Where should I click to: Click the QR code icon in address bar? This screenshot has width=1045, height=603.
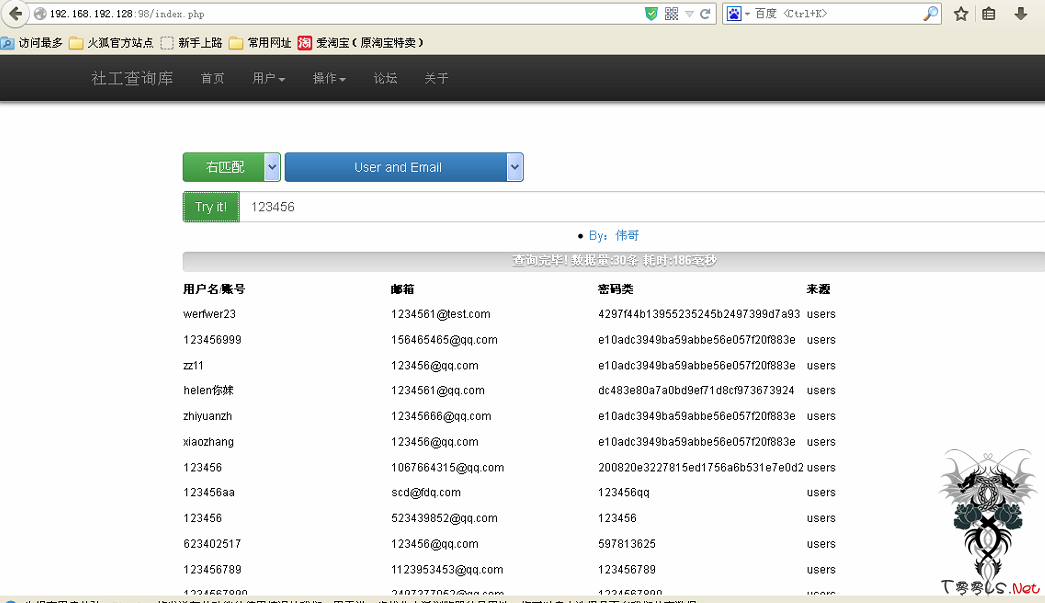click(671, 14)
